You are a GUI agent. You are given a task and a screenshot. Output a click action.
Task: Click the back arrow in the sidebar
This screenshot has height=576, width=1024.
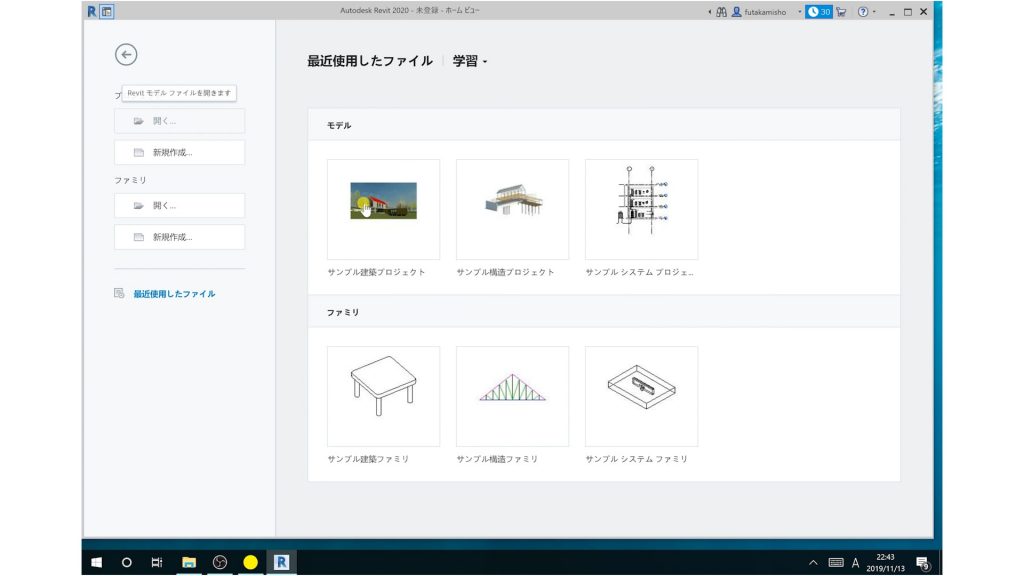click(x=125, y=55)
